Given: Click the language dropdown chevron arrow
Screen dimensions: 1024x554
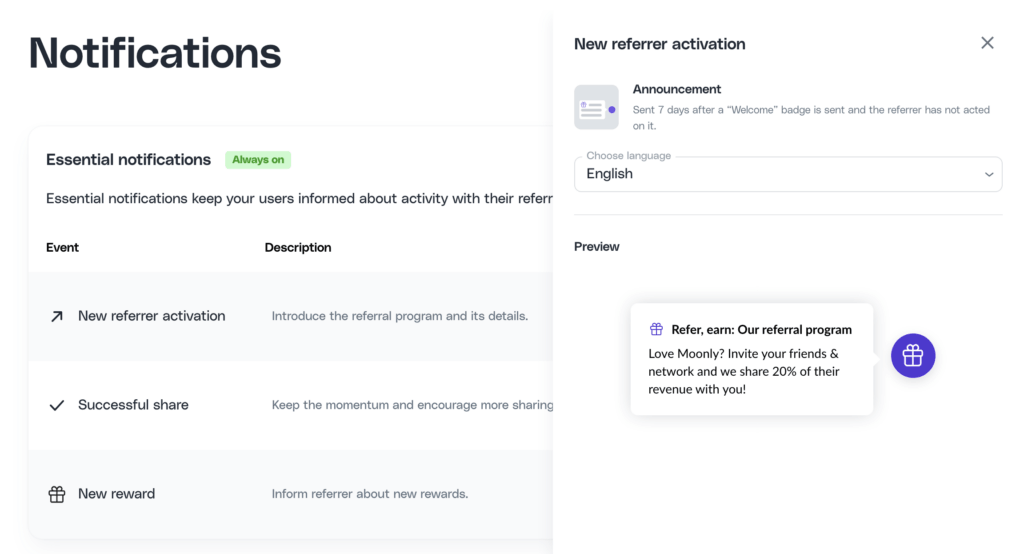Looking at the screenshot, I should tap(989, 174).
